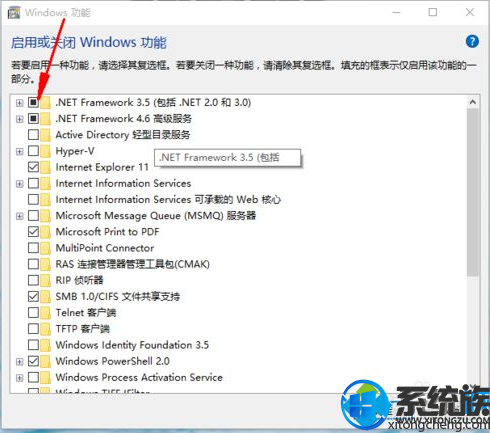Expand Microsoft Message Queue (MSMQ) node
Image resolution: width=490 pixels, height=433 pixels.
click(20, 216)
